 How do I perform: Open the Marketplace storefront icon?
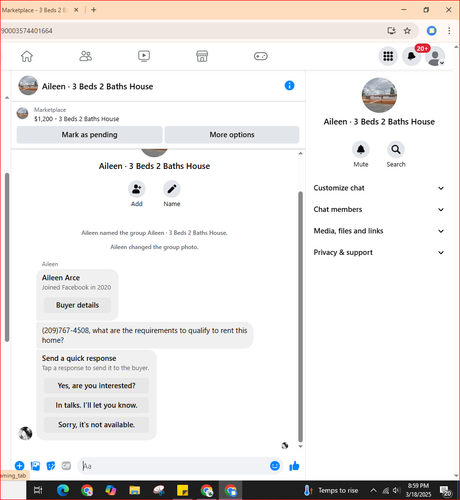coord(202,56)
